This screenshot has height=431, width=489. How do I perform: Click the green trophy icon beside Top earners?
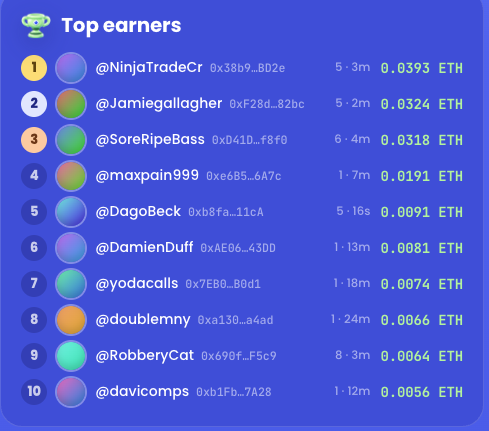[36, 25]
